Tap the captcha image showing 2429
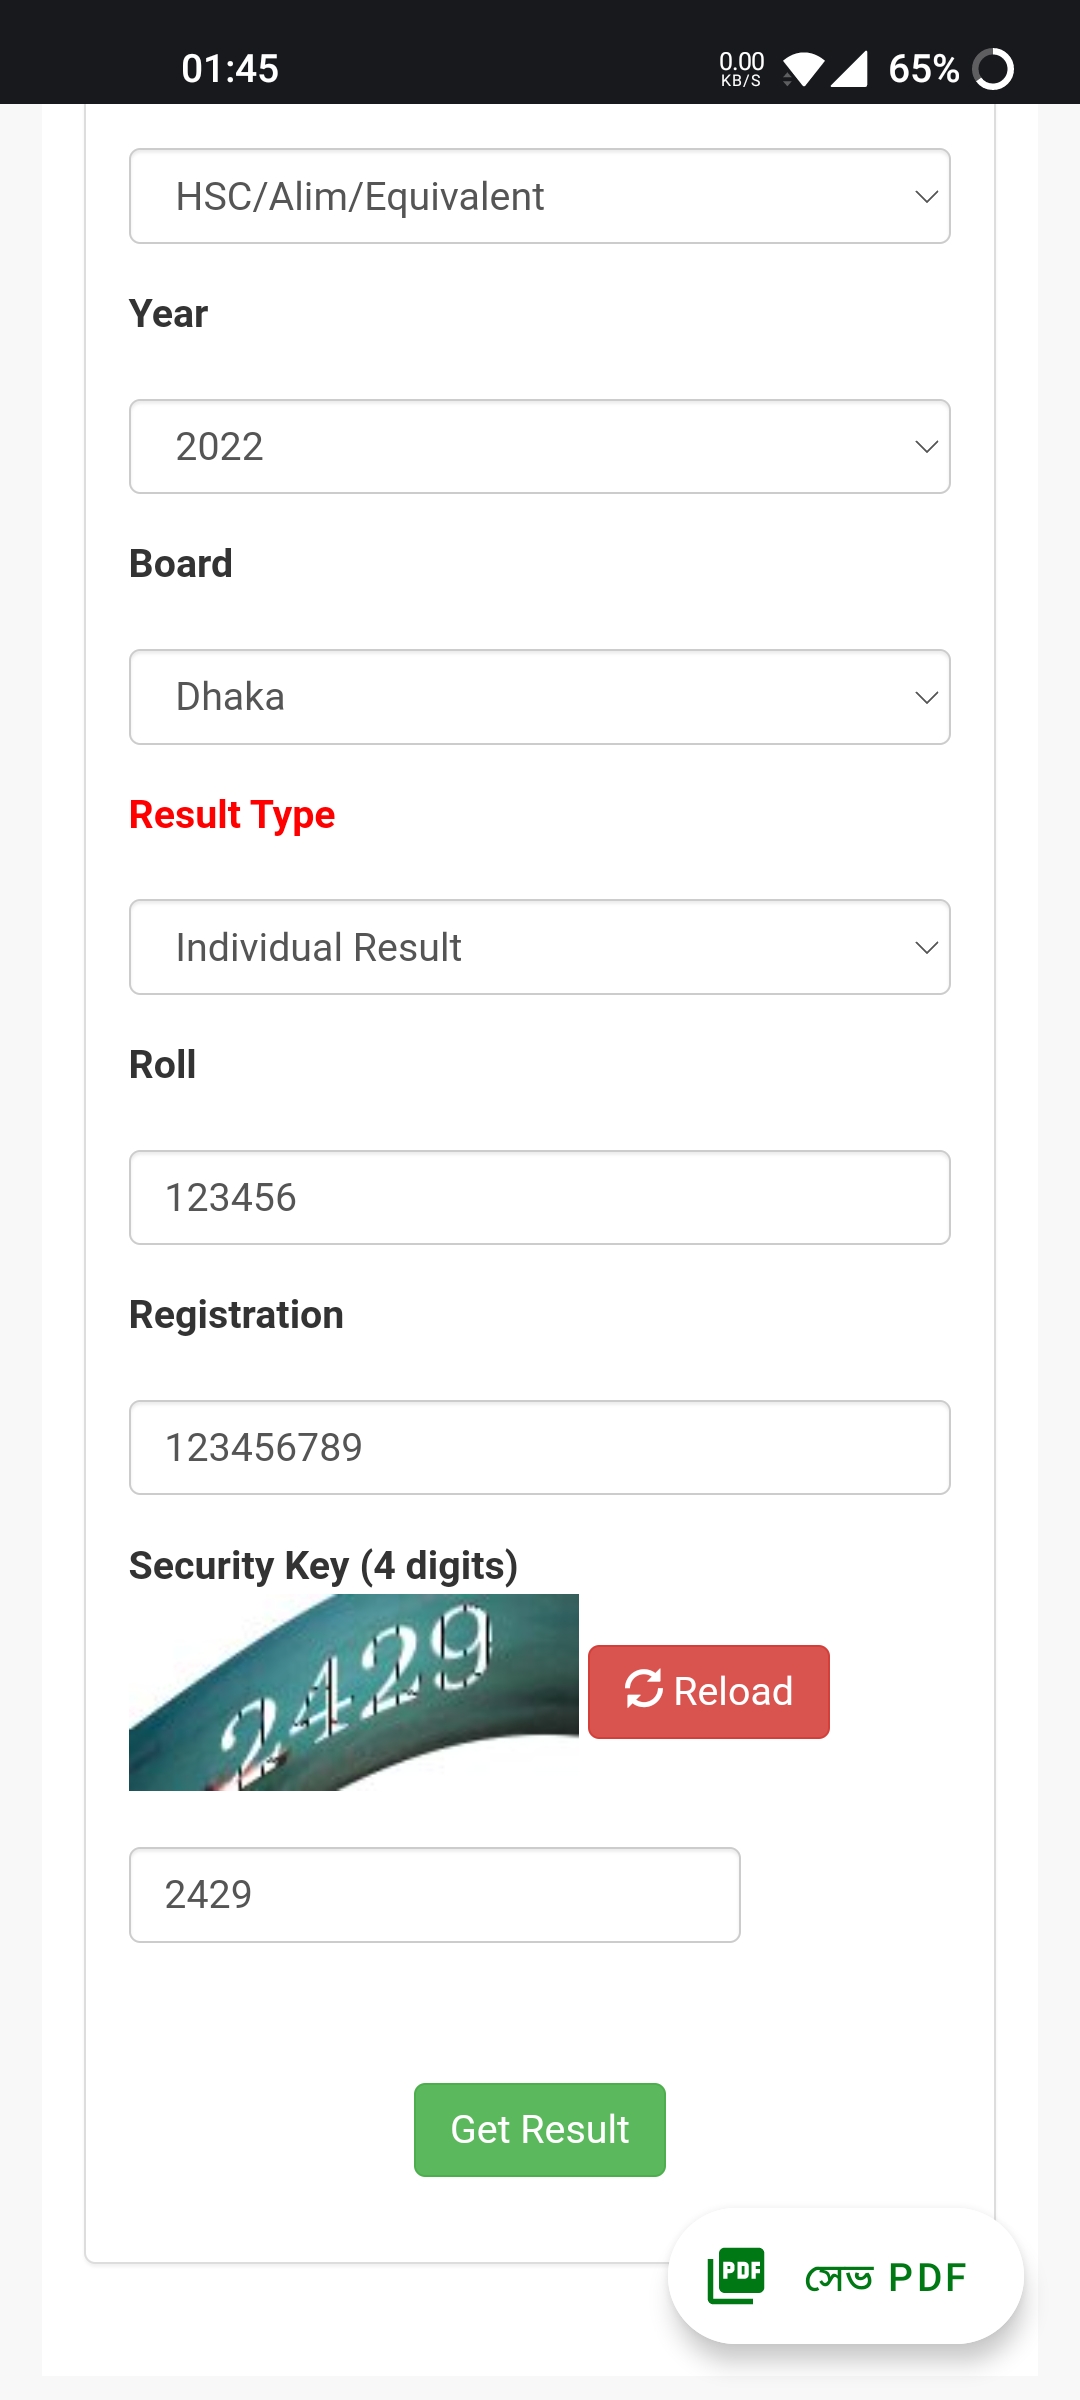Viewport: 1080px width, 2400px height. 354,1692
